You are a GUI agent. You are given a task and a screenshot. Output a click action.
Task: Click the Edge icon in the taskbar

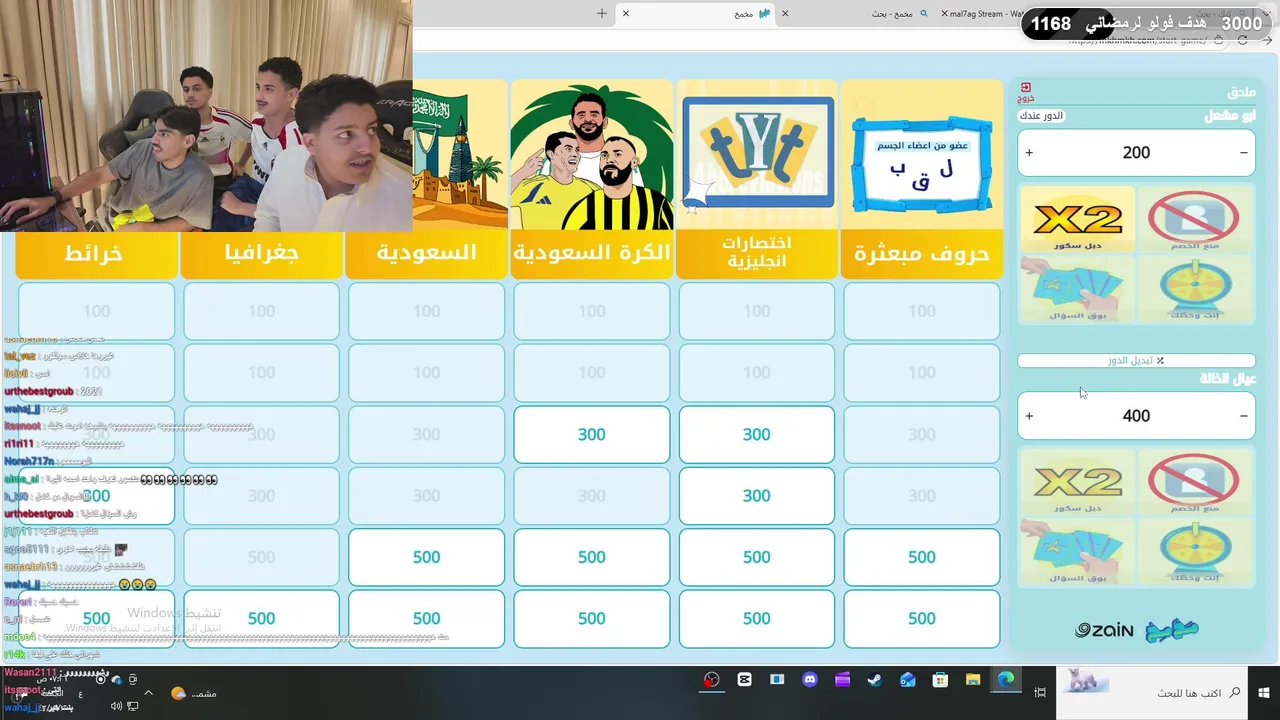point(1005,680)
